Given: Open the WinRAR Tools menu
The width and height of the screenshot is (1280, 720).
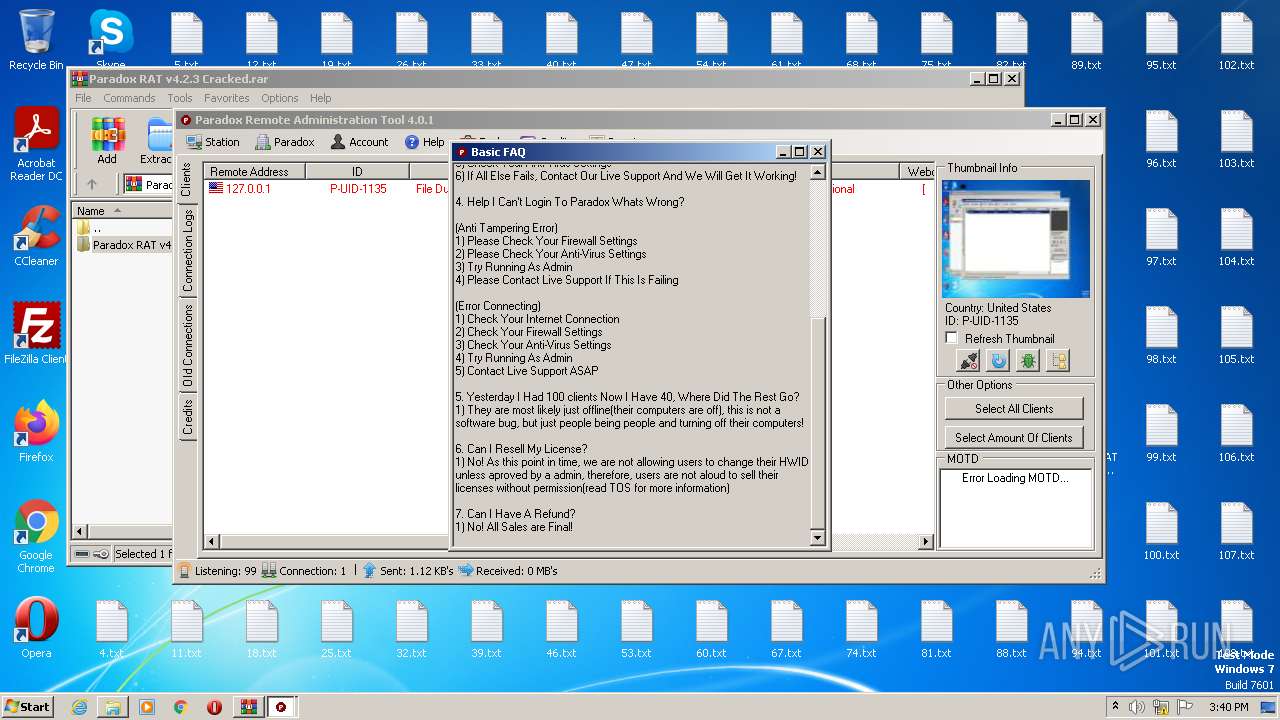Looking at the screenshot, I should [180, 98].
